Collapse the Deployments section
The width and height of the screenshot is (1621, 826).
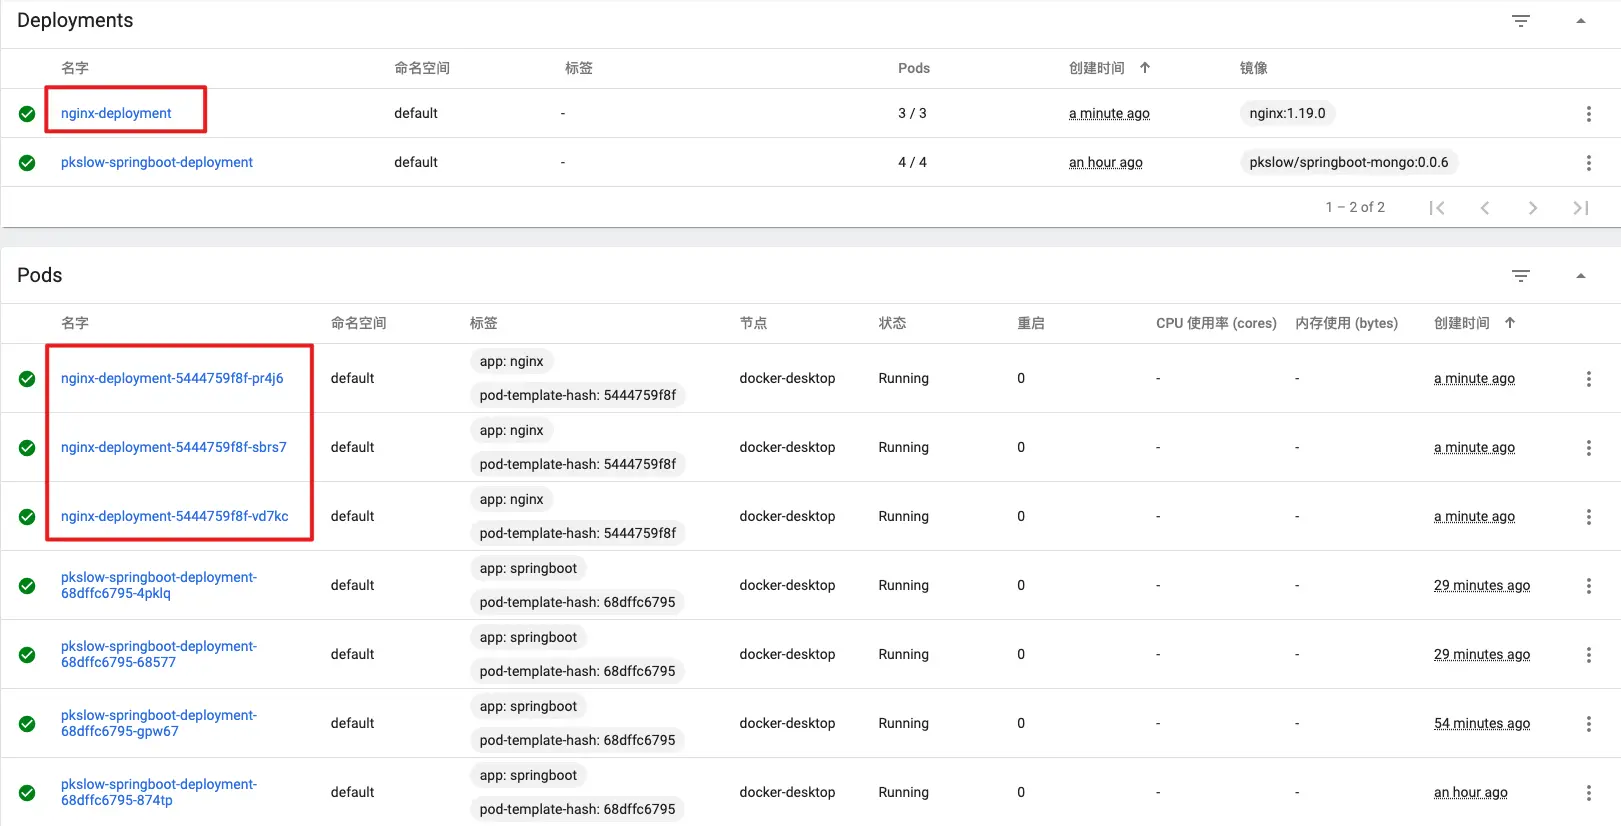1581,21
